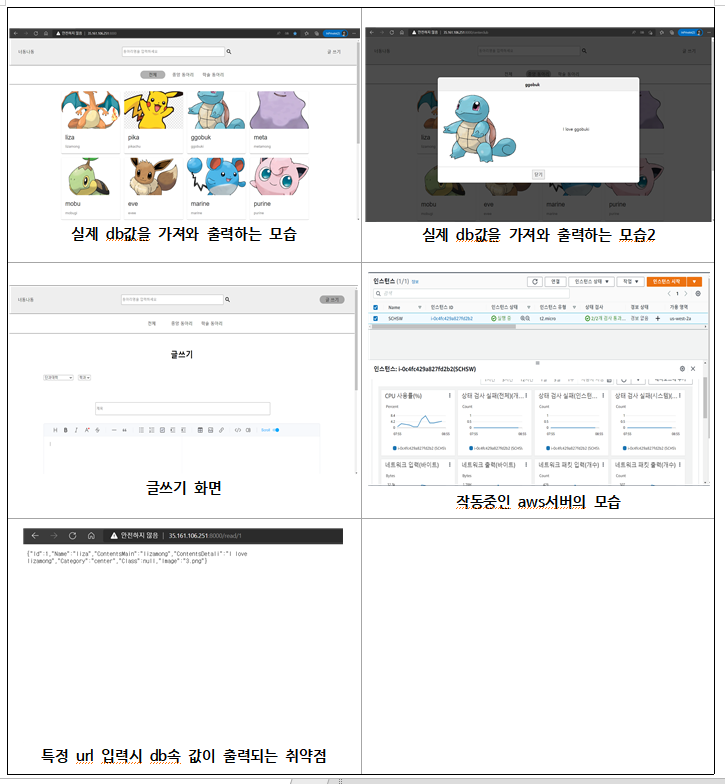Insert inline code from the editor toolbar

[238, 430]
